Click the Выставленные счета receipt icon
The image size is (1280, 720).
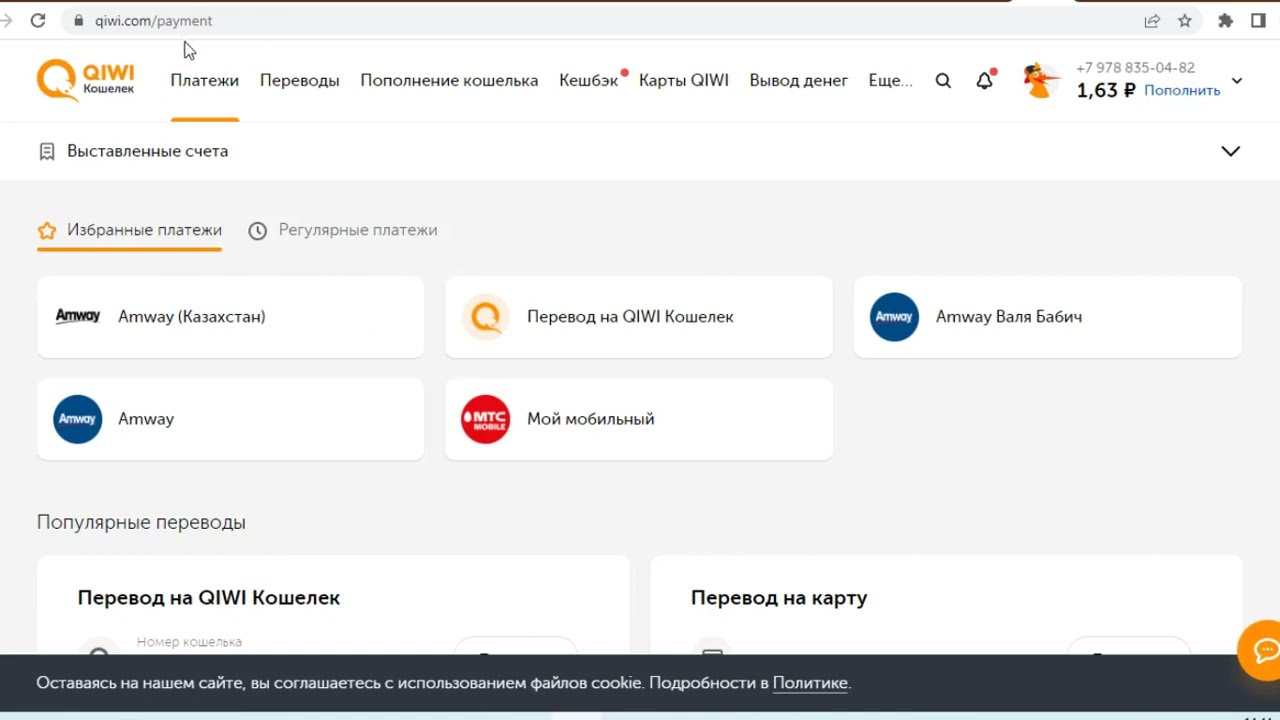click(46, 151)
